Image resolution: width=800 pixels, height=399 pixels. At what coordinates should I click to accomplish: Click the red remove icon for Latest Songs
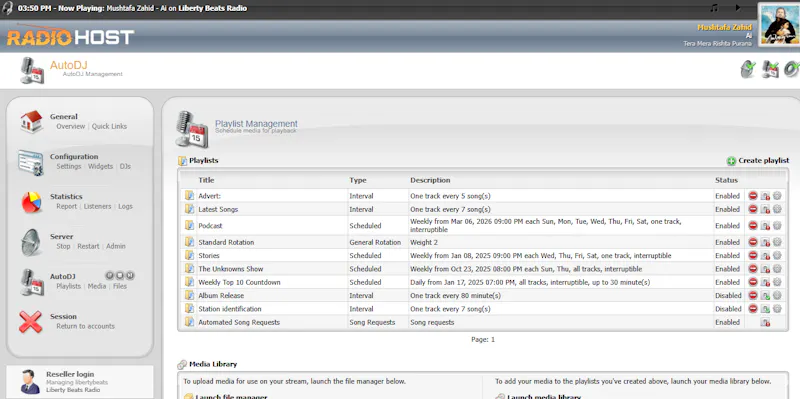(753, 209)
